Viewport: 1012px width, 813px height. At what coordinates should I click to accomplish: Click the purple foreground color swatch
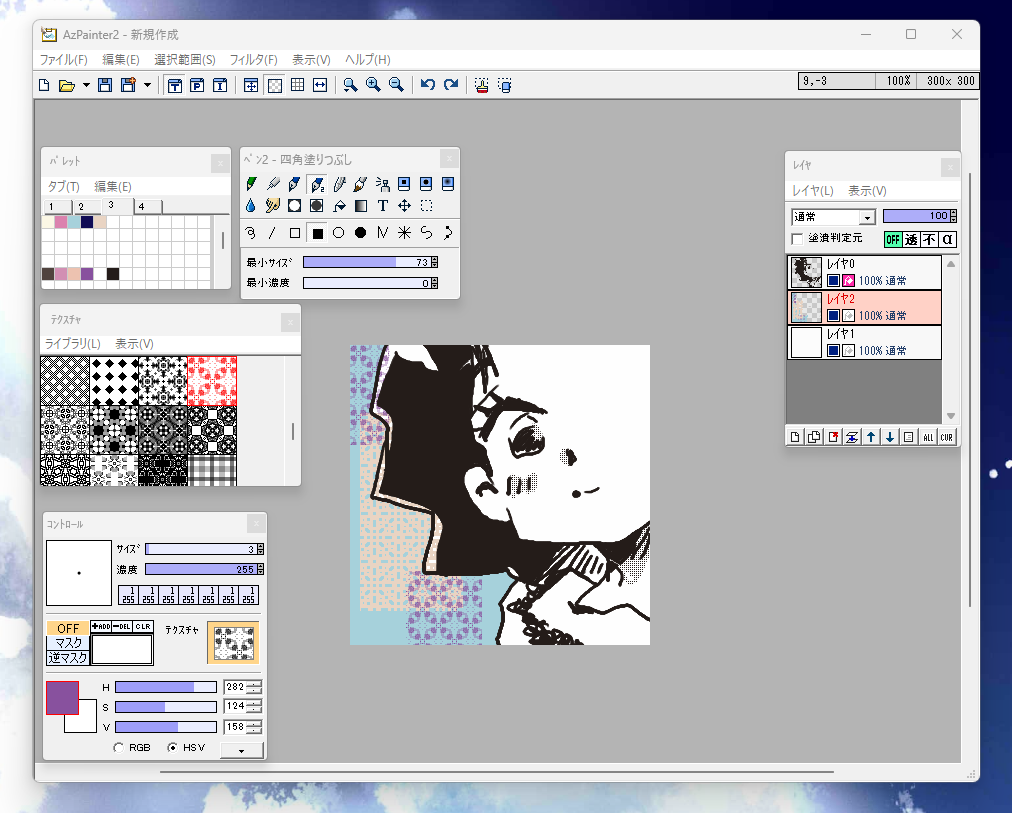click(x=62, y=697)
